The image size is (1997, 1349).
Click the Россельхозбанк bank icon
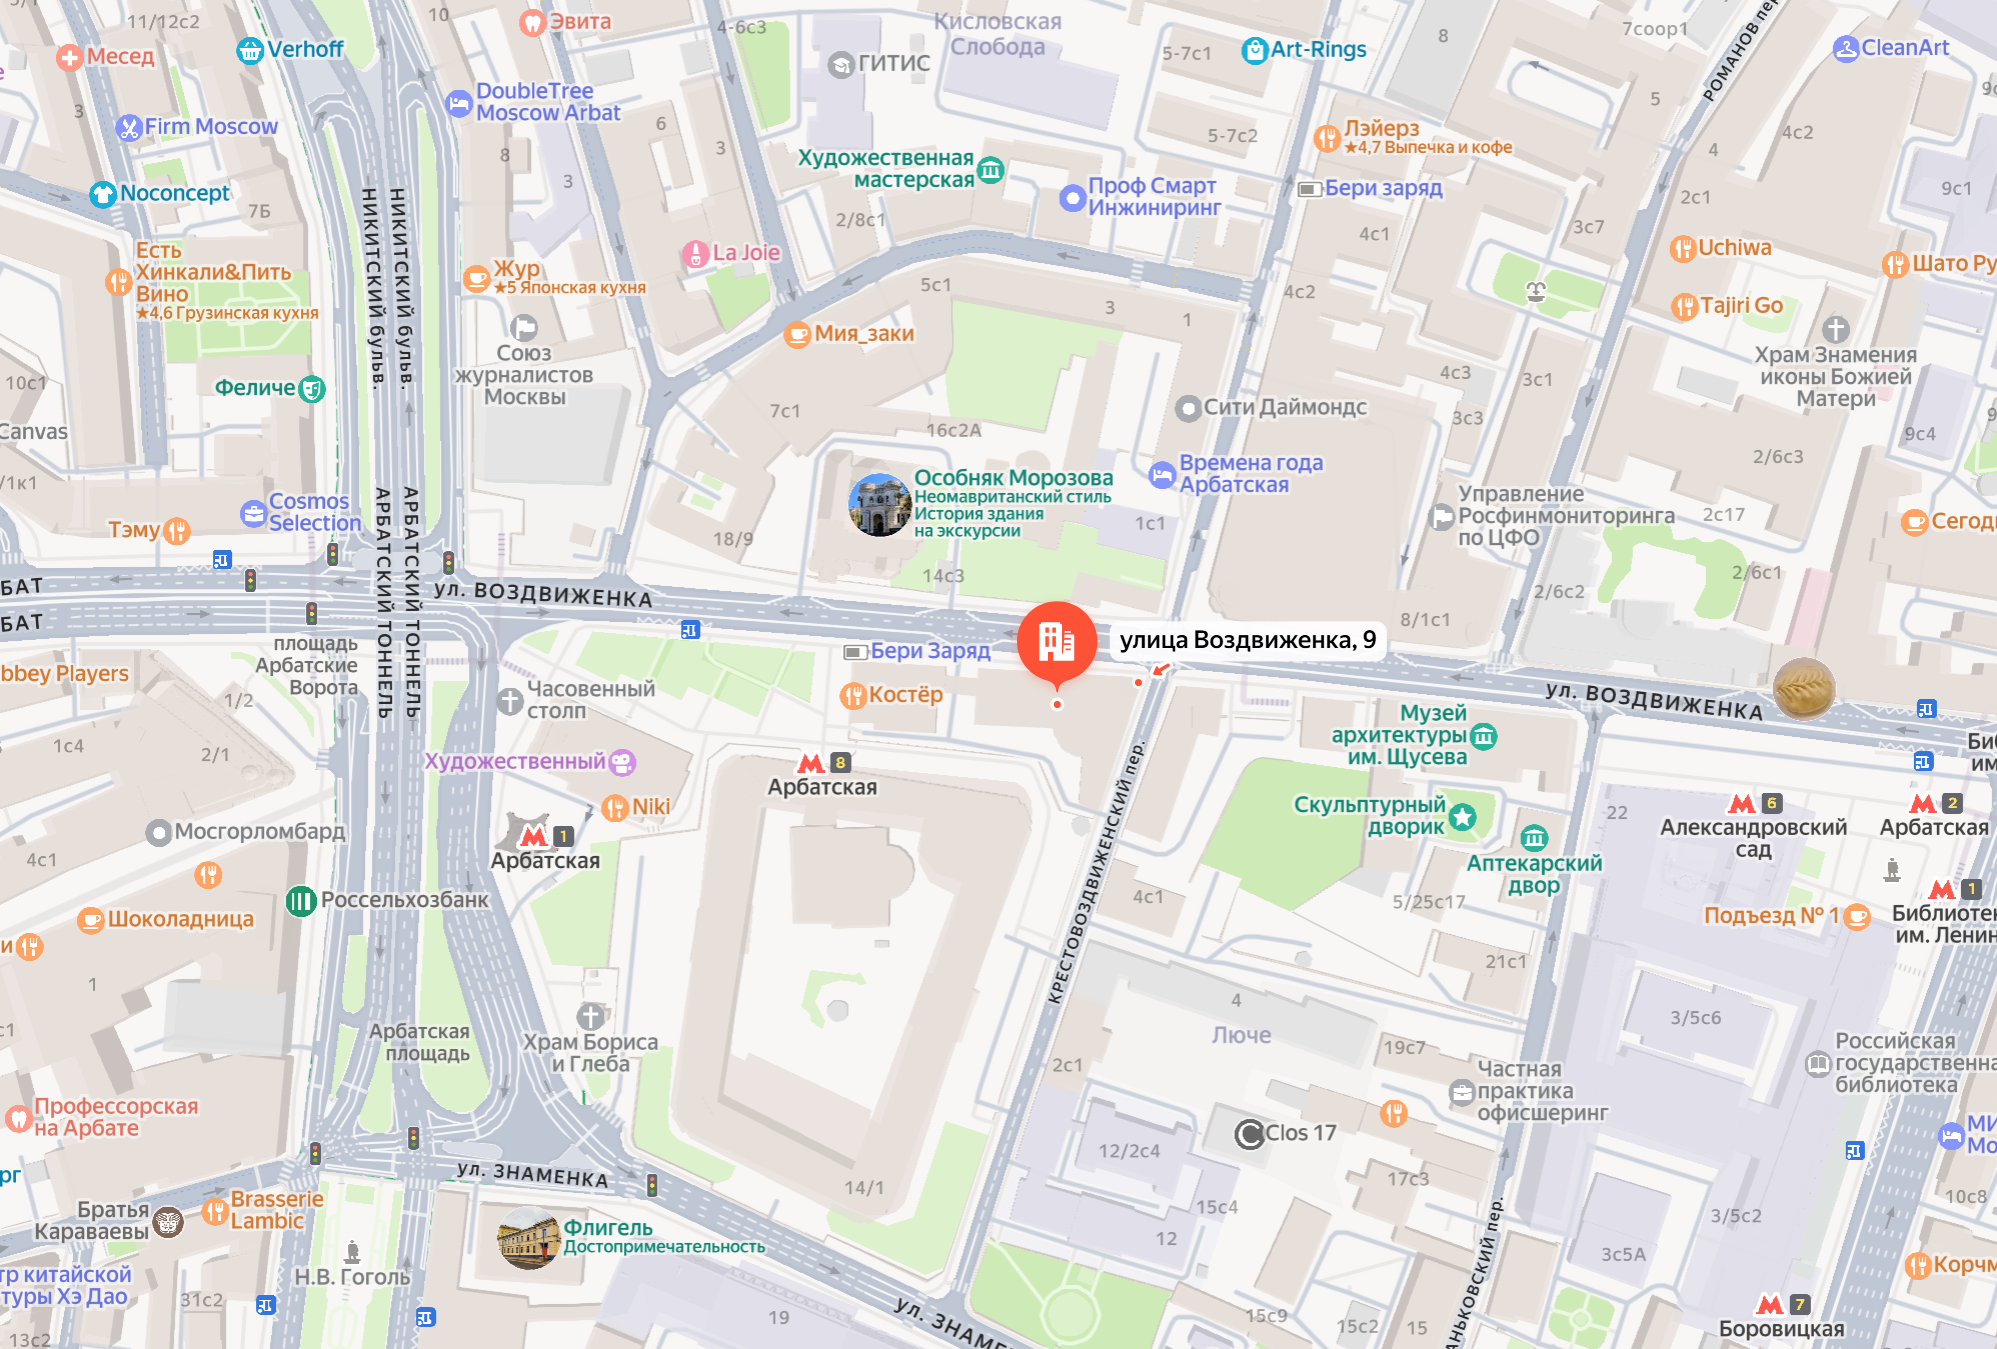(x=301, y=901)
